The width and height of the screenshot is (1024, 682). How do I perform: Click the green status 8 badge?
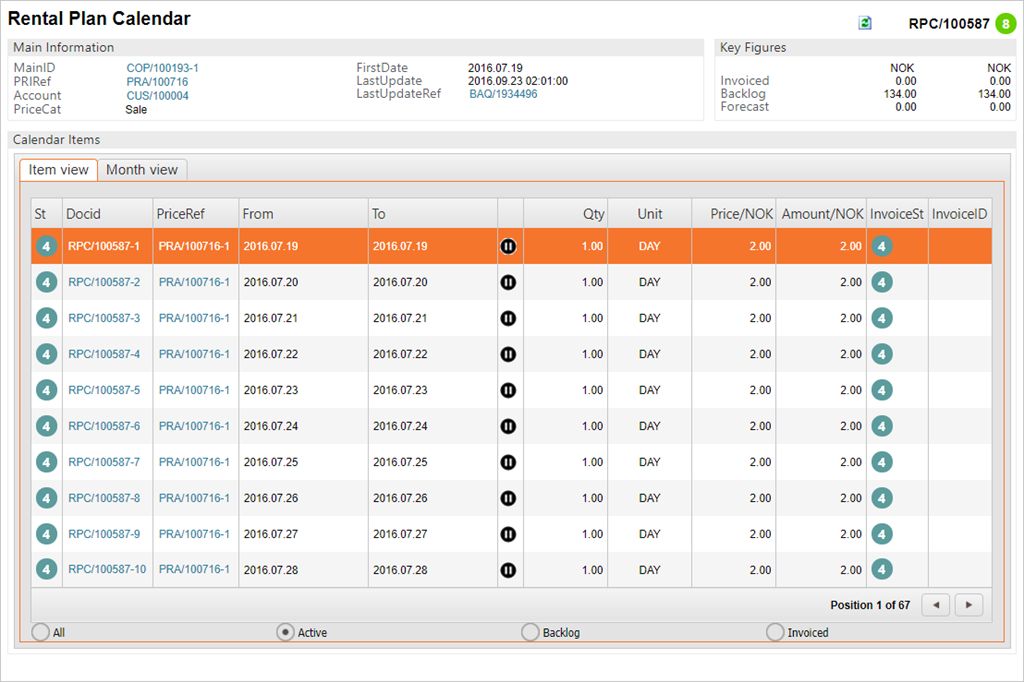coord(1004,23)
